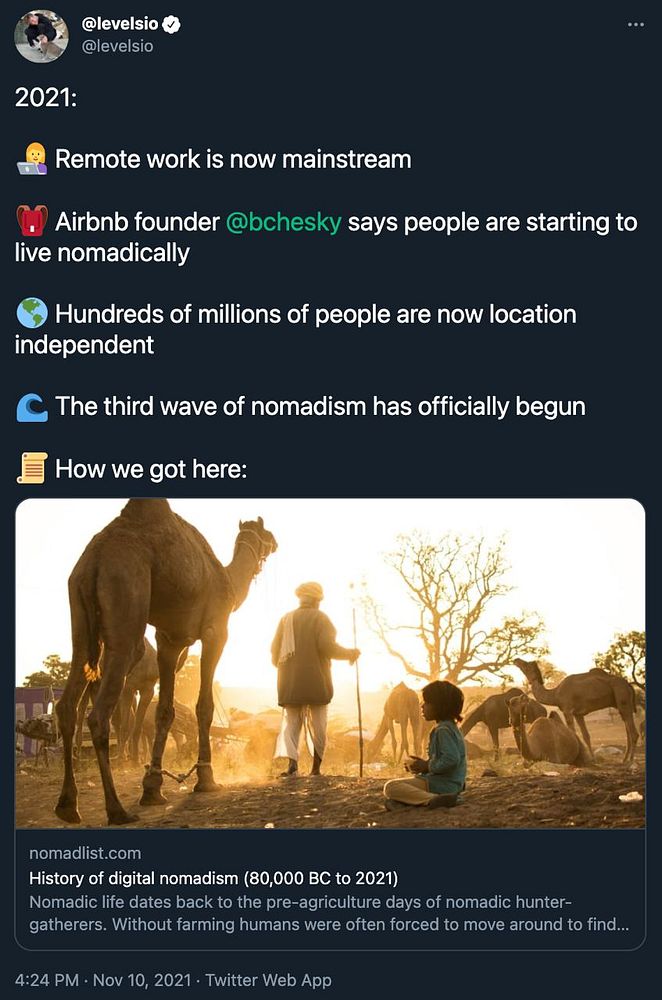662x1000 pixels.
Task: Click the levelsio profile avatar photo
Action: point(41,36)
